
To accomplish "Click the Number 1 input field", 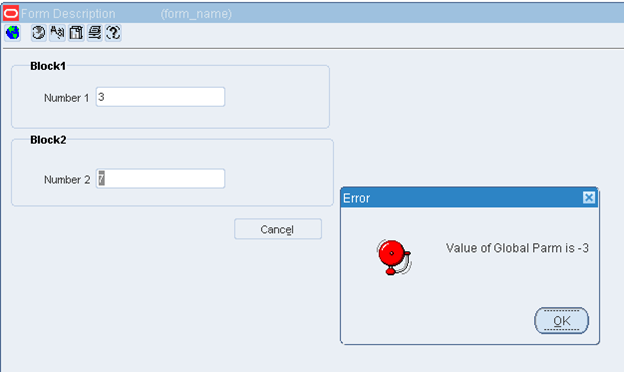I will [160, 97].
